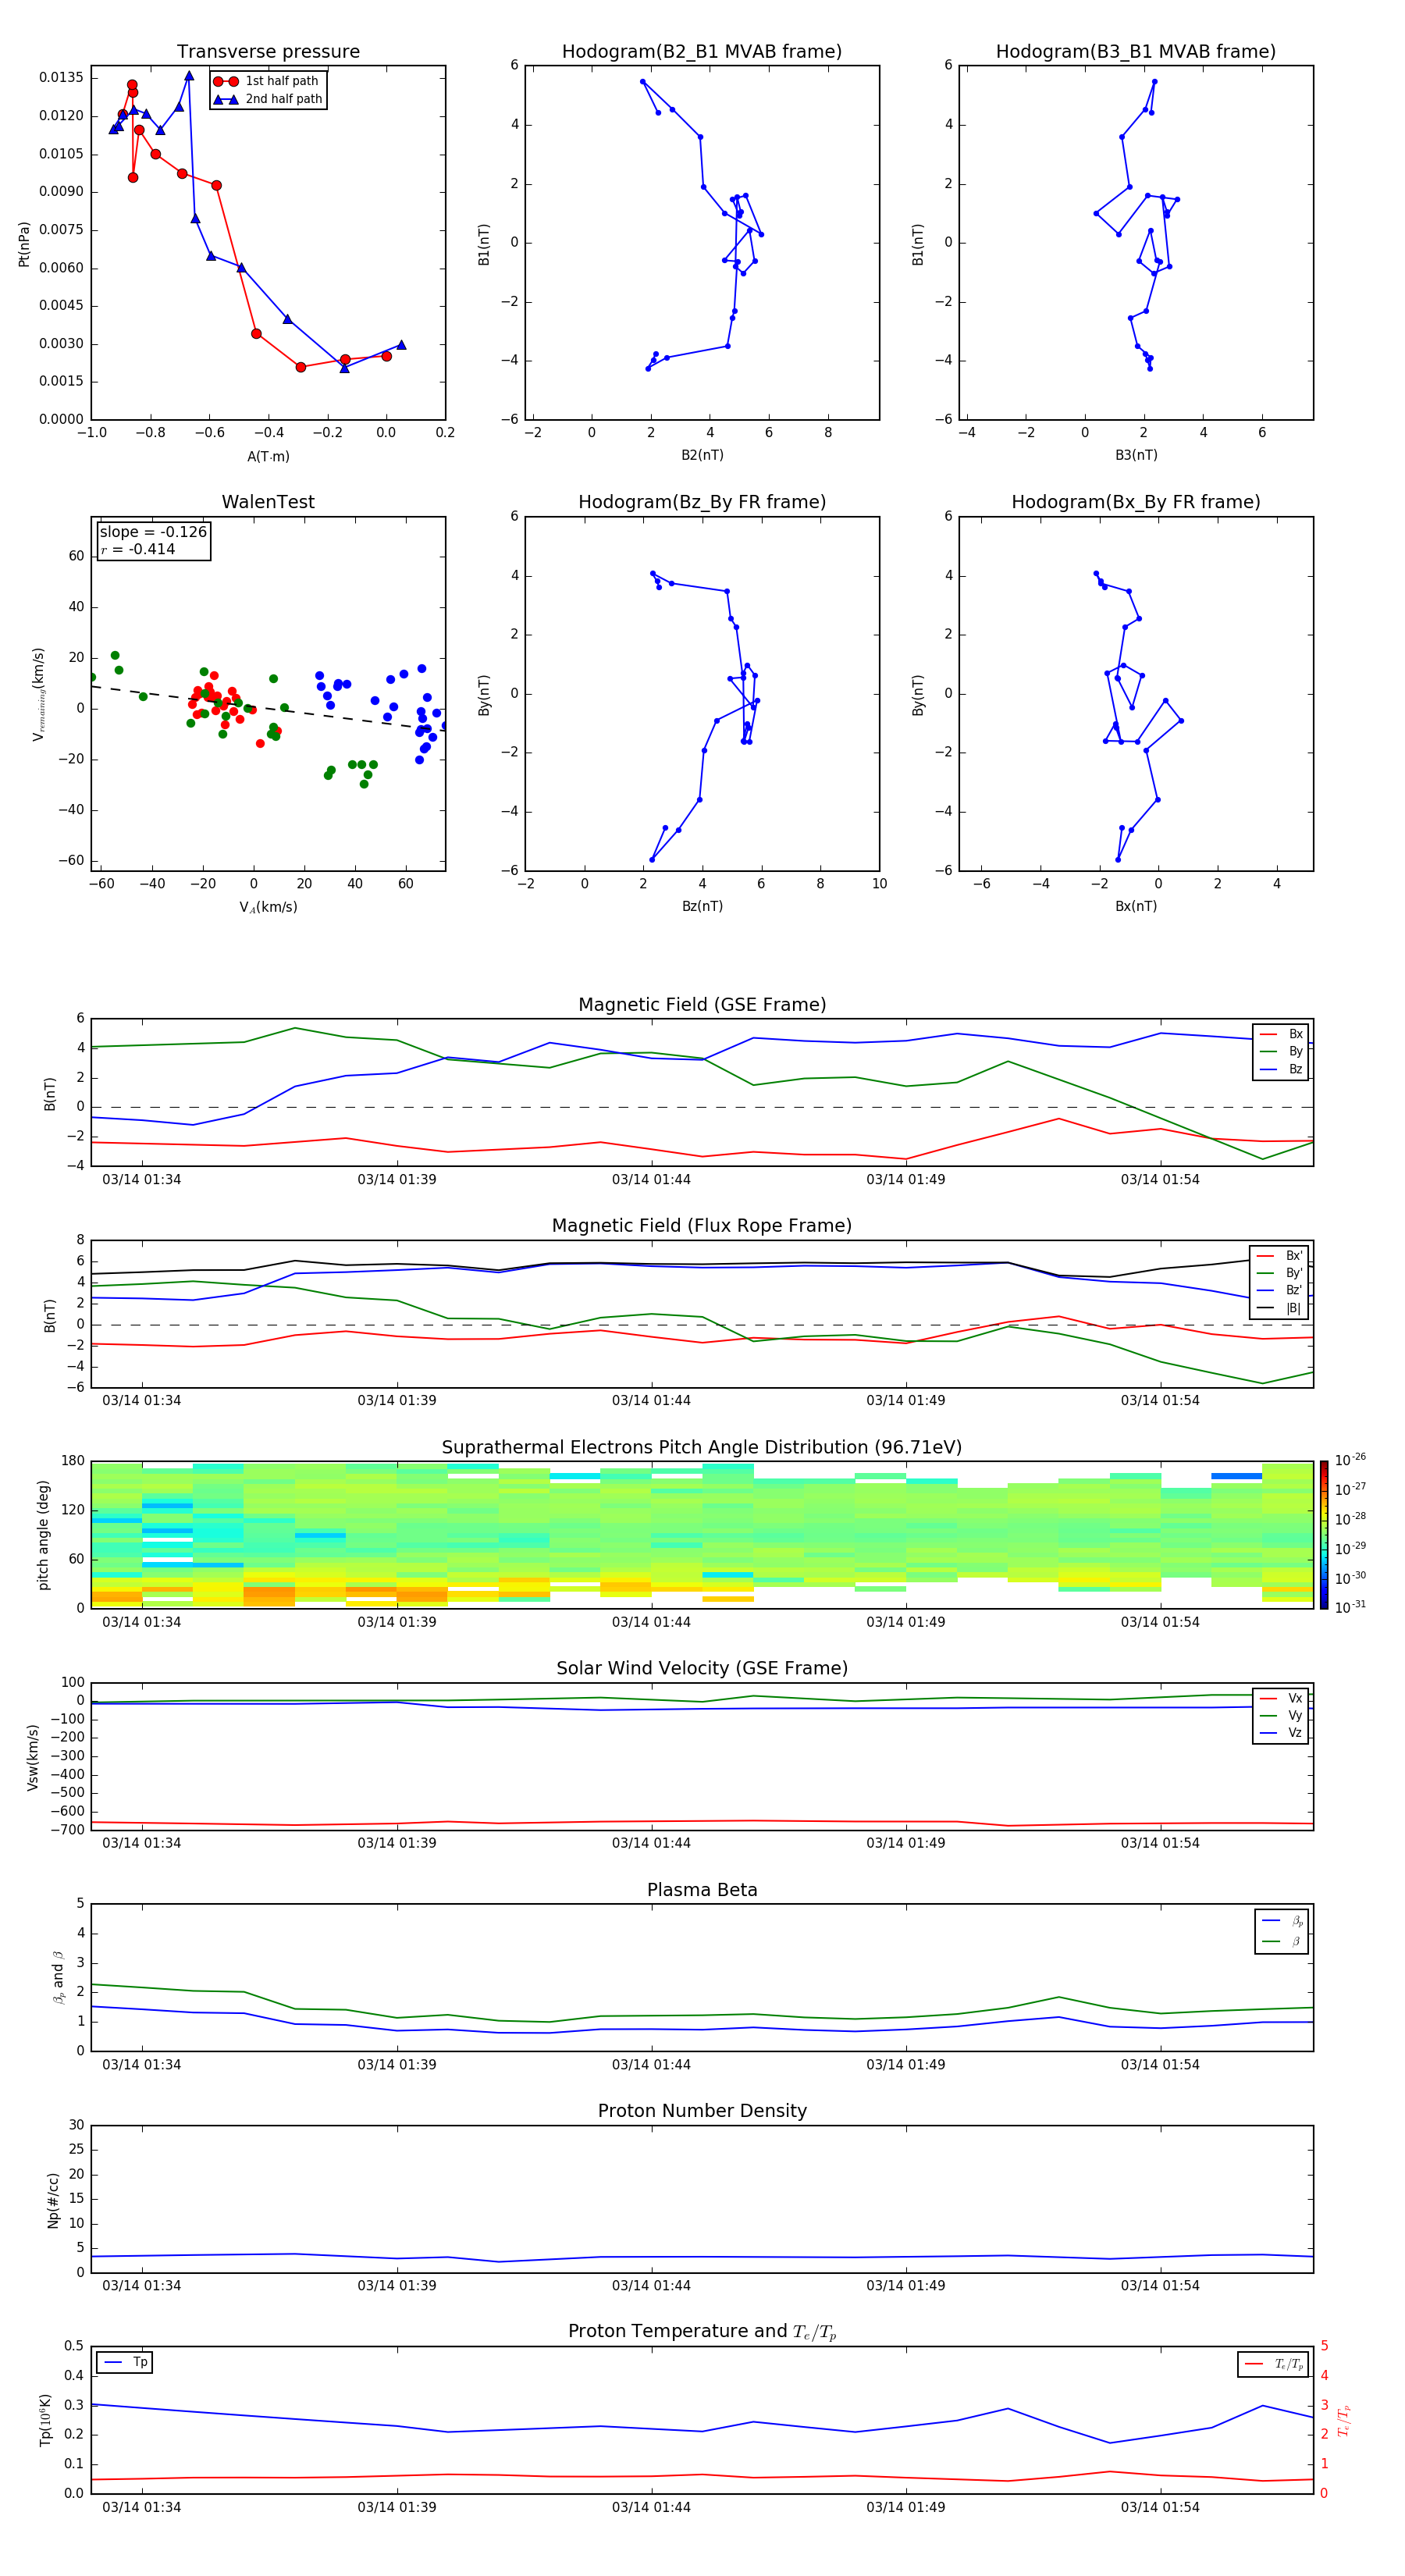Select the "By'" flux rope legend entry
Image resolution: width=1405 pixels, height=2576 pixels.
coord(1279,1273)
